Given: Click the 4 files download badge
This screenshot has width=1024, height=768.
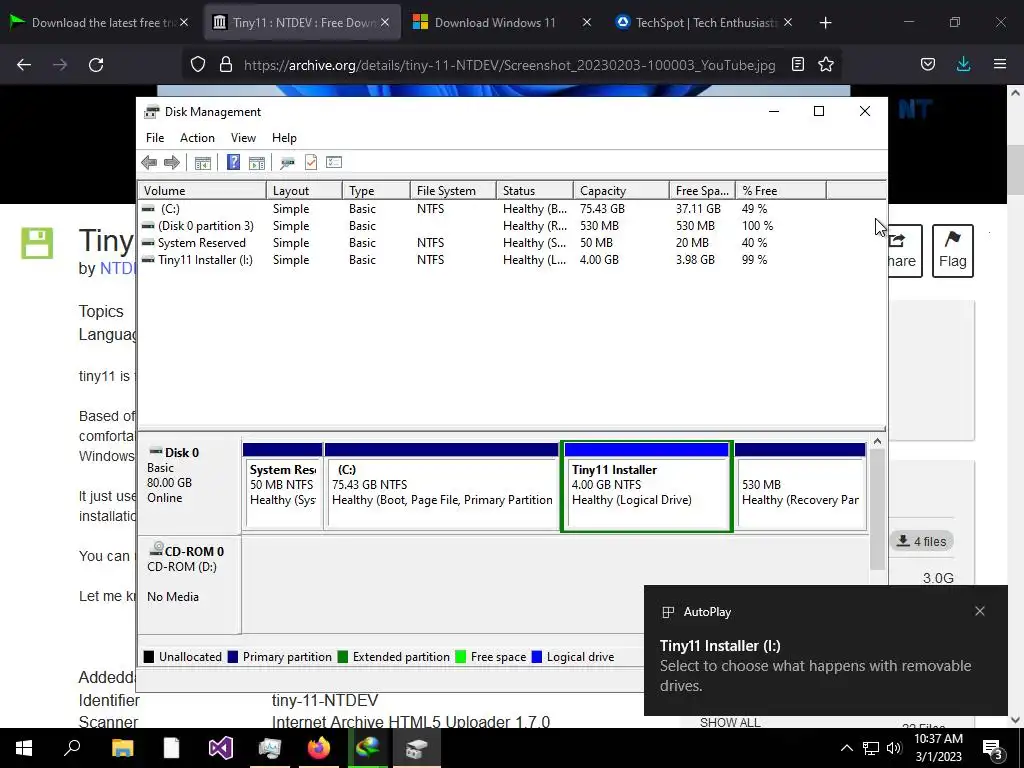Looking at the screenshot, I should pos(921,541).
